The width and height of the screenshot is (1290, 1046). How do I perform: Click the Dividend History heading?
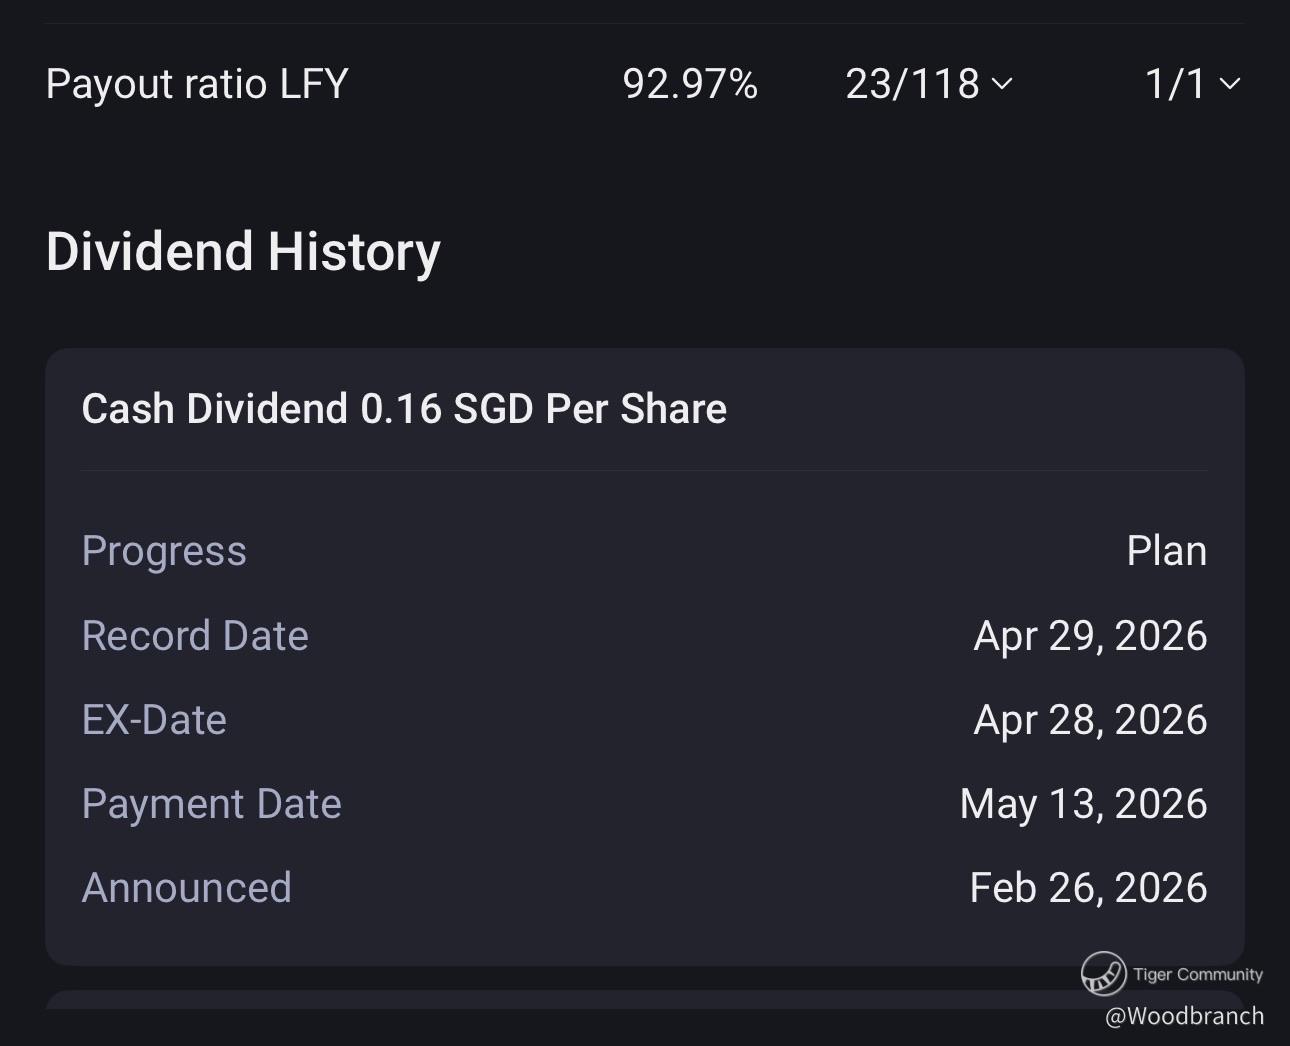click(x=243, y=251)
